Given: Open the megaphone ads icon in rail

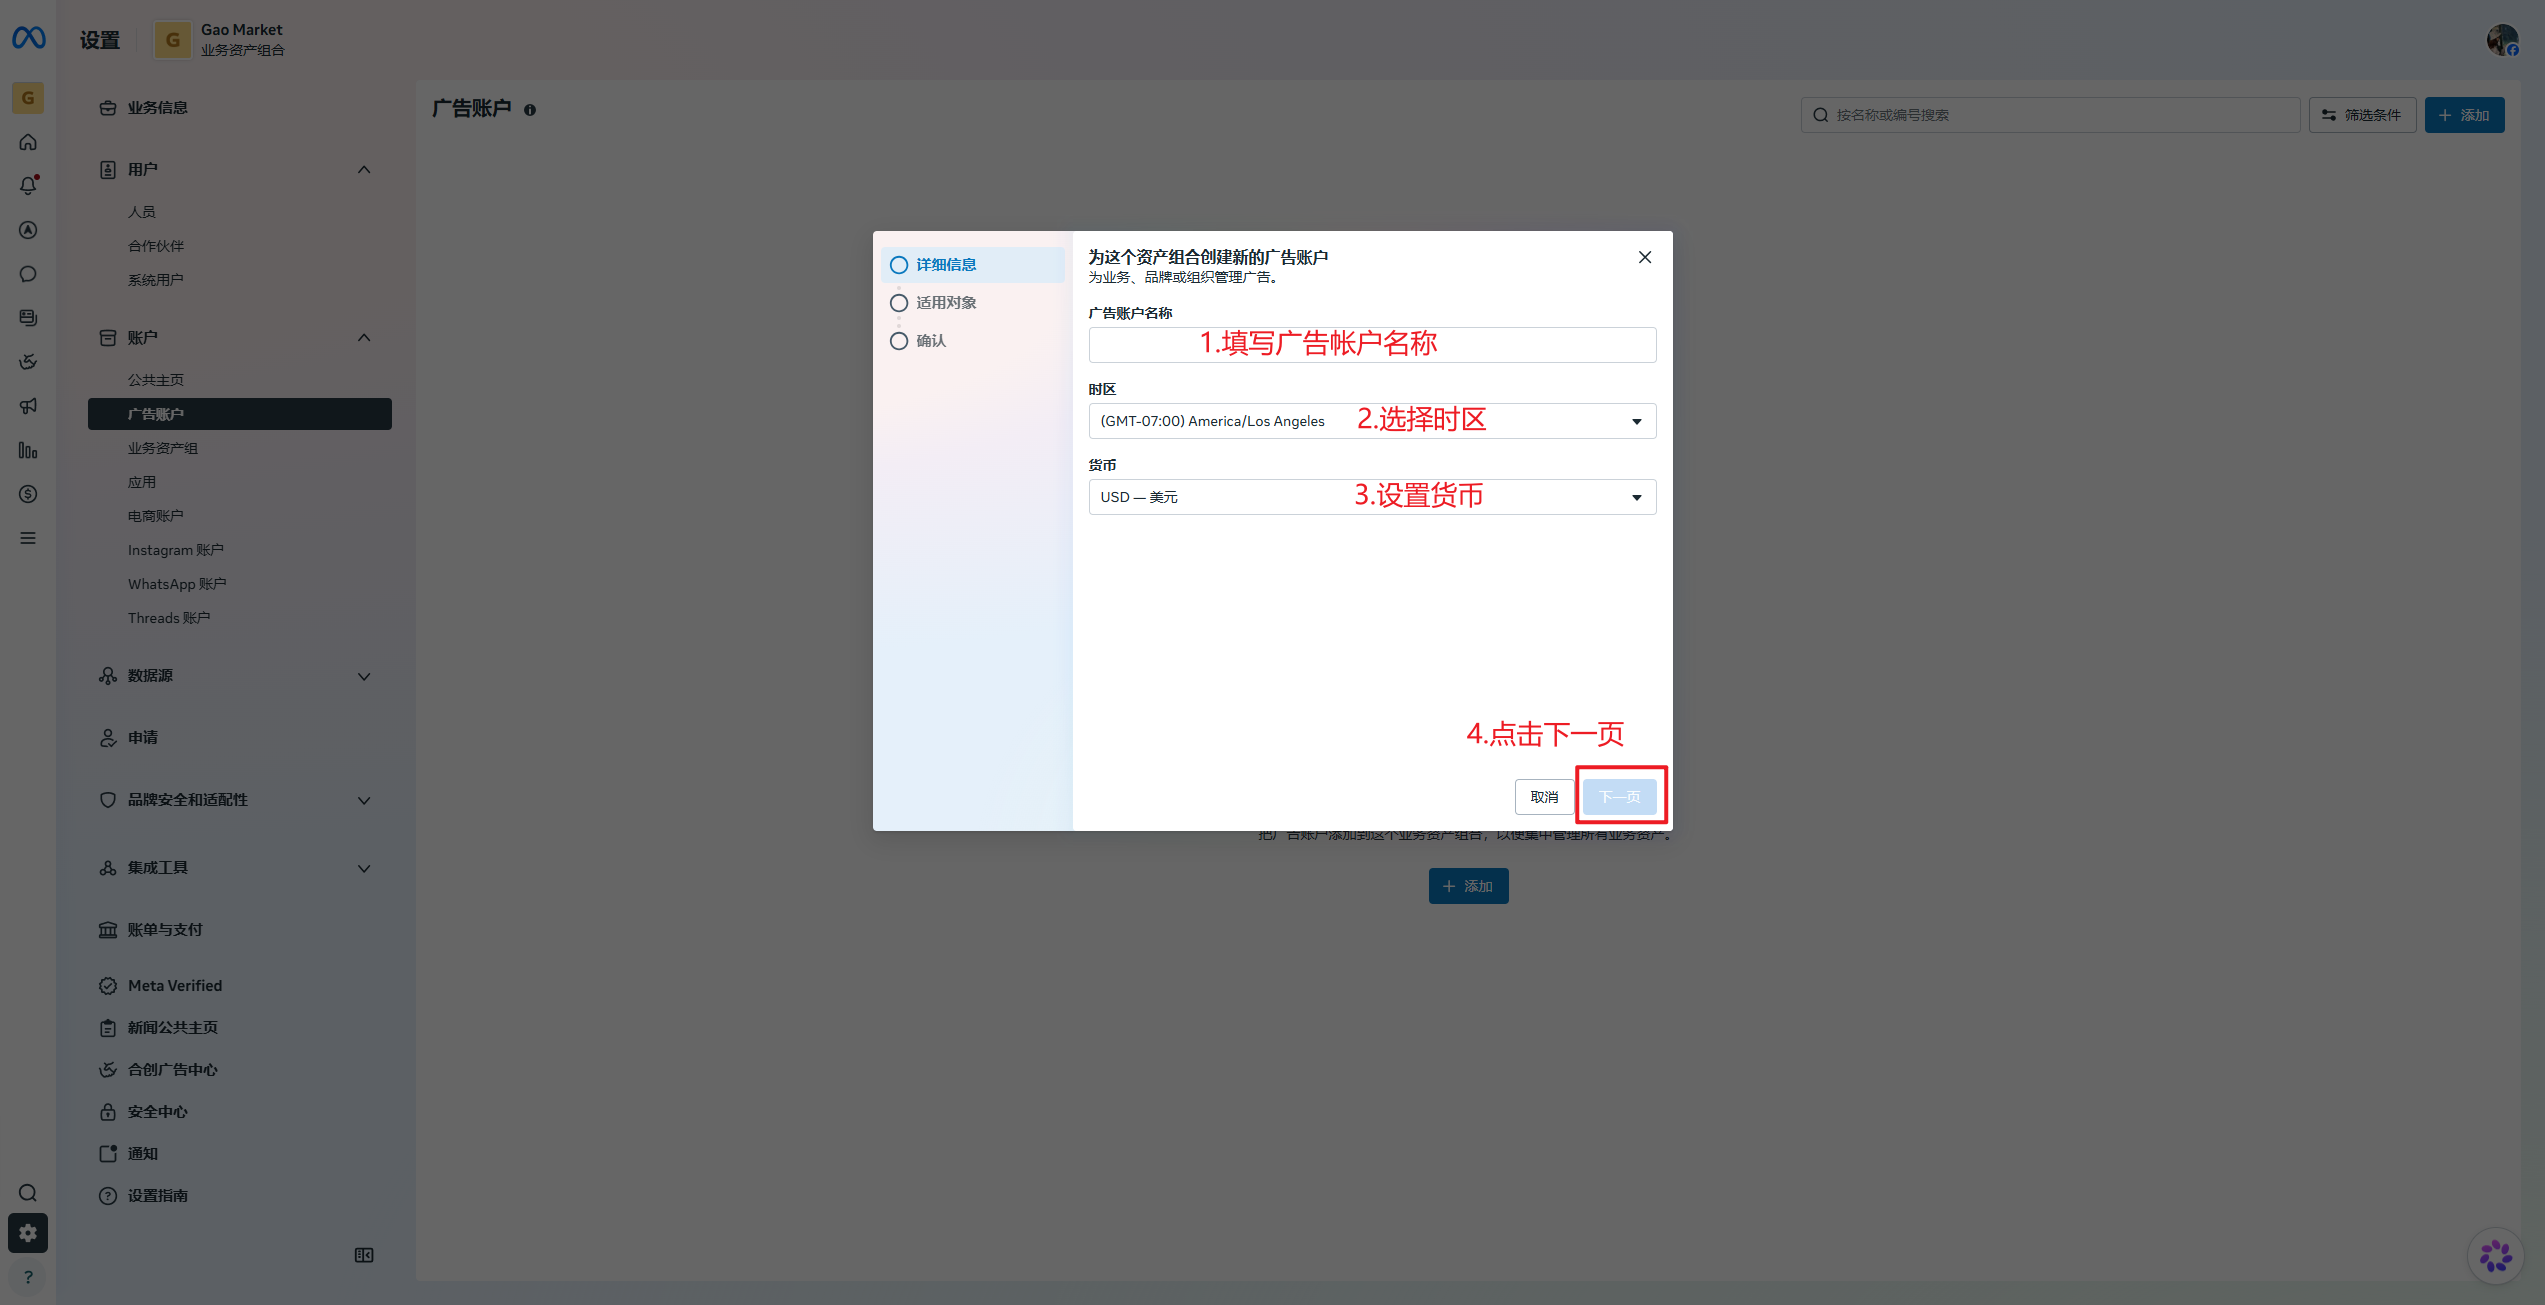Looking at the screenshot, I should pyautogui.click(x=28, y=406).
